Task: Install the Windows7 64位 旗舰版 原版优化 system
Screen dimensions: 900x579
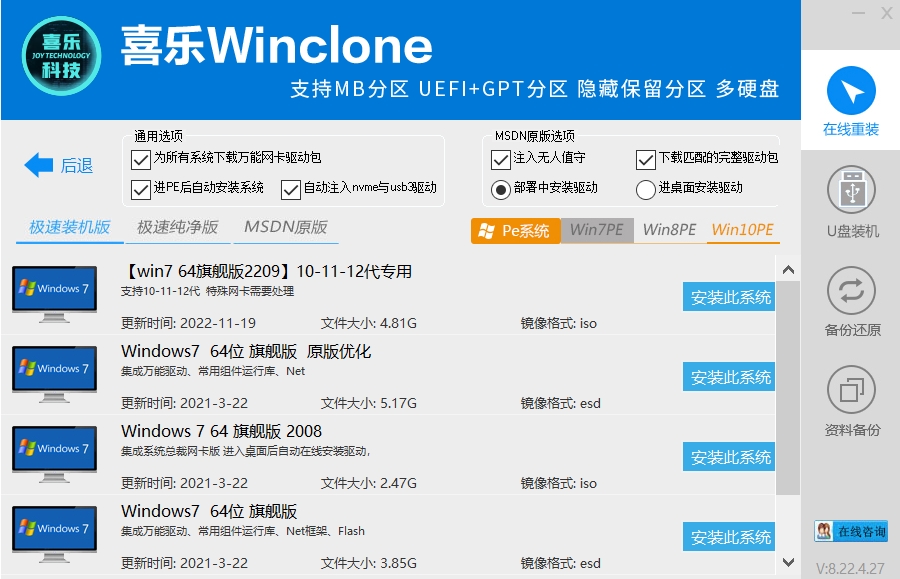Action: [729, 376]
